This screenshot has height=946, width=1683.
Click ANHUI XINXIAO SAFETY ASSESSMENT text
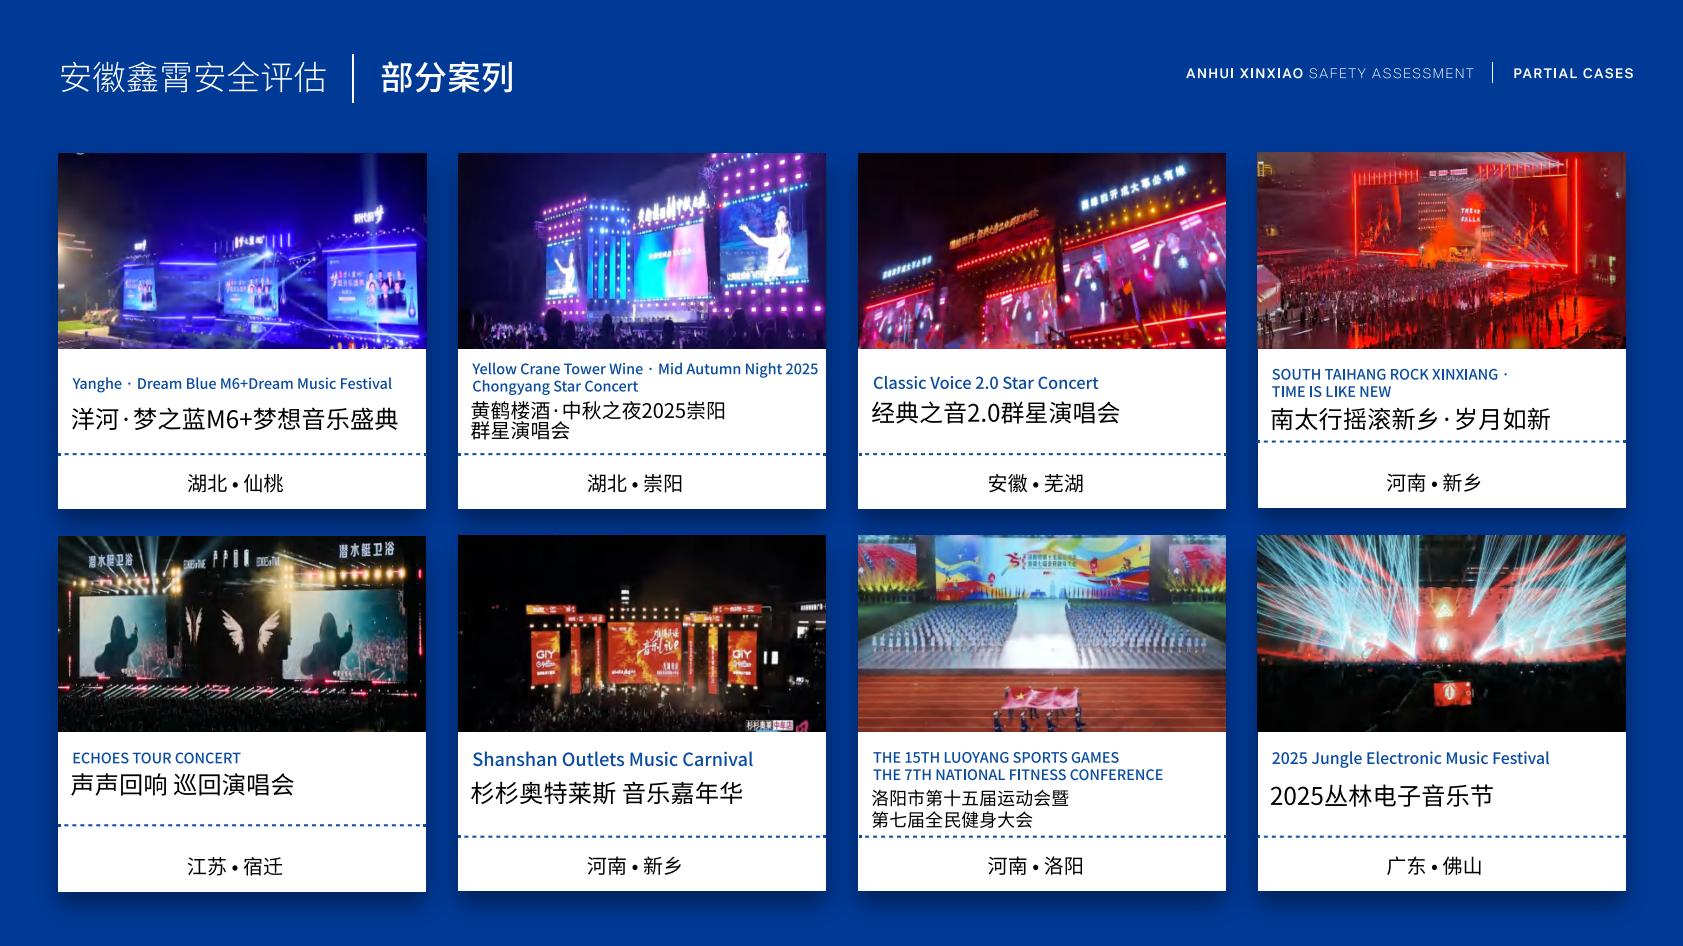pos(1329,73)
